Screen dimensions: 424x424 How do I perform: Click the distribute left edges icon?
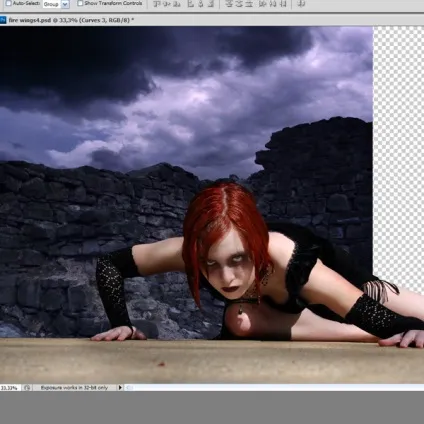(262, 4)
